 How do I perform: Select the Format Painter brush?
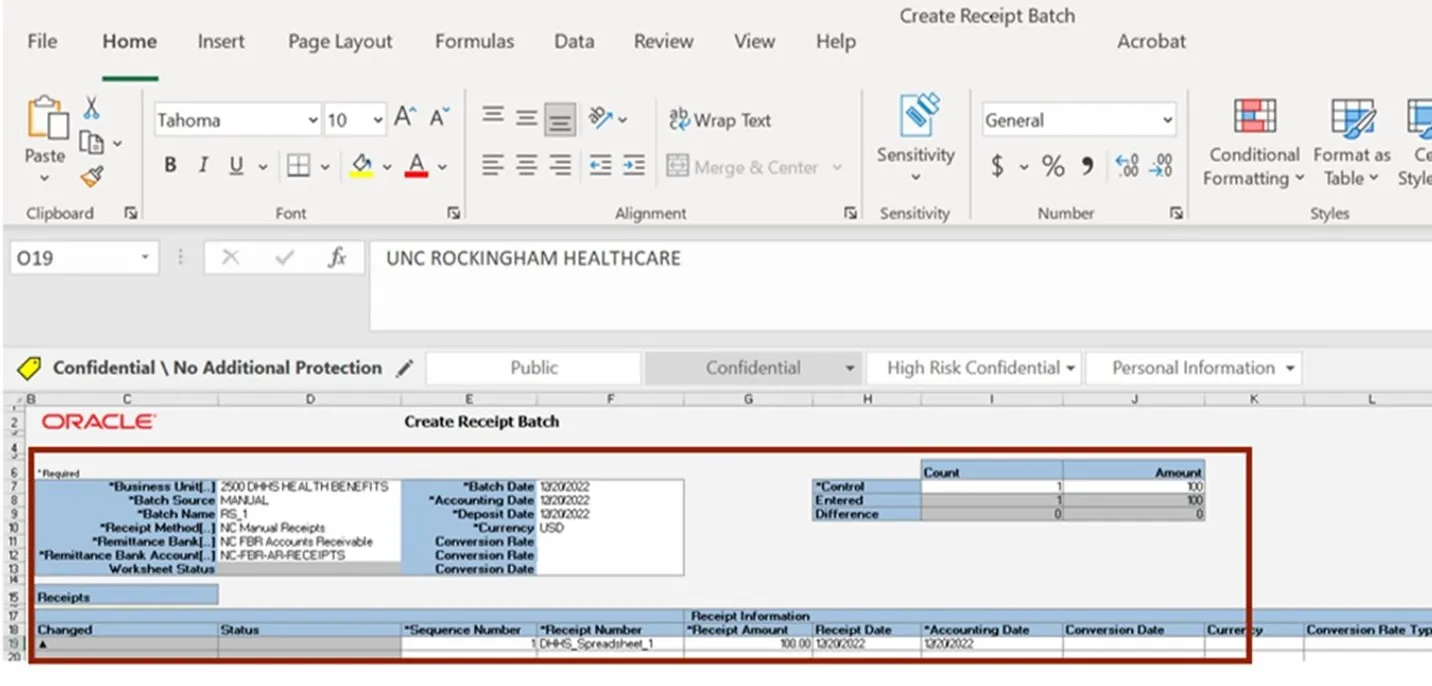(x=92, y=177)
